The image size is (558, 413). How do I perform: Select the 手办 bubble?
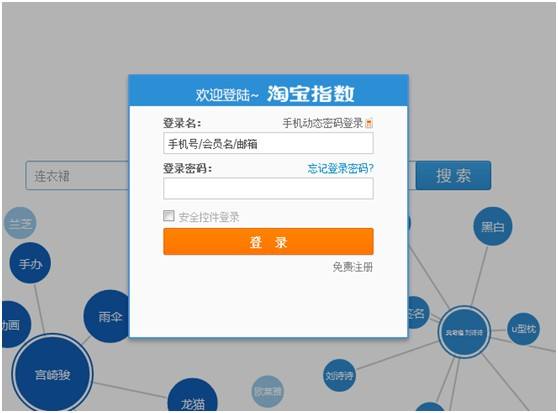pos(30,263)
